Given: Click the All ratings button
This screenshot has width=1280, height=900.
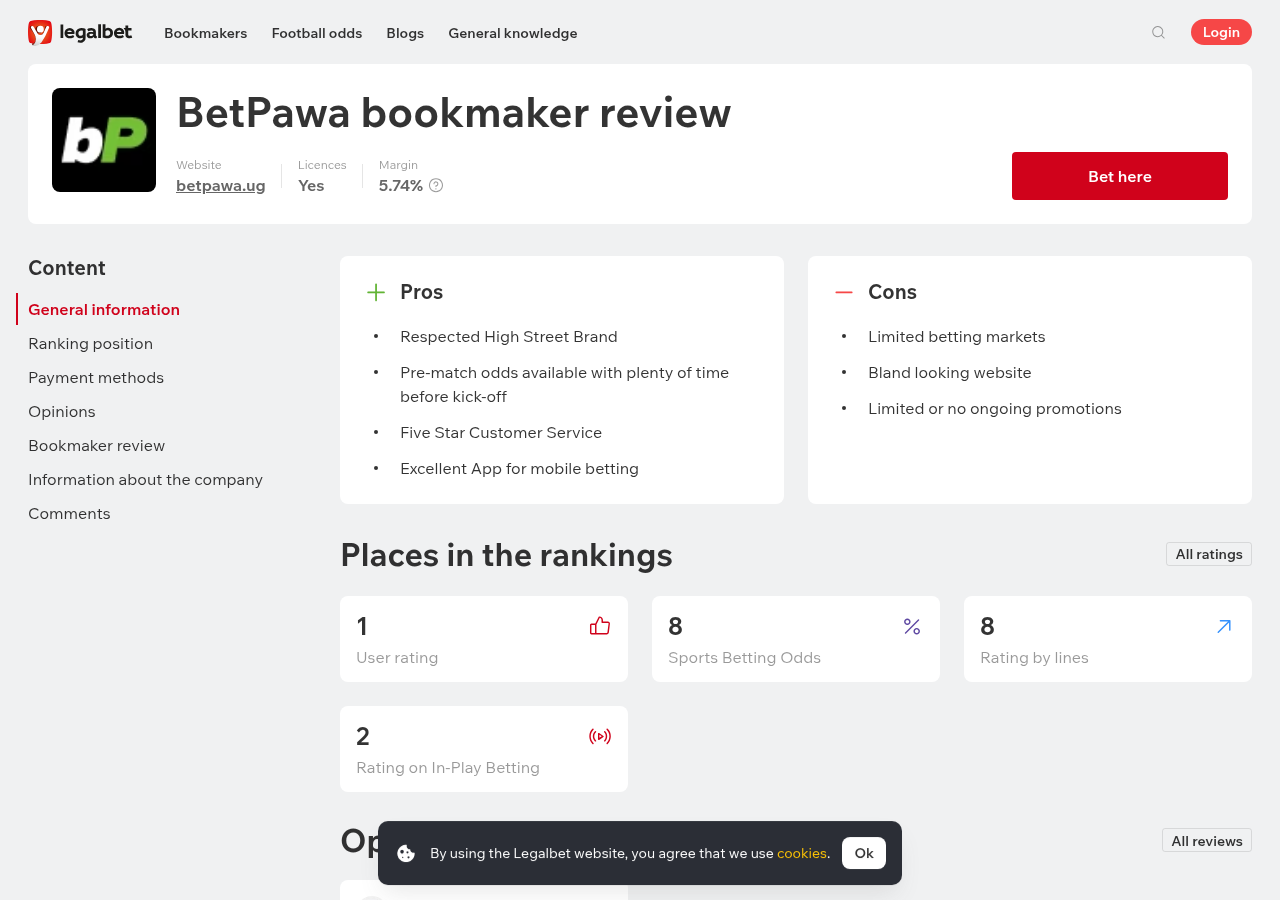Looking at the screenshot, I should coord(1209,554).
